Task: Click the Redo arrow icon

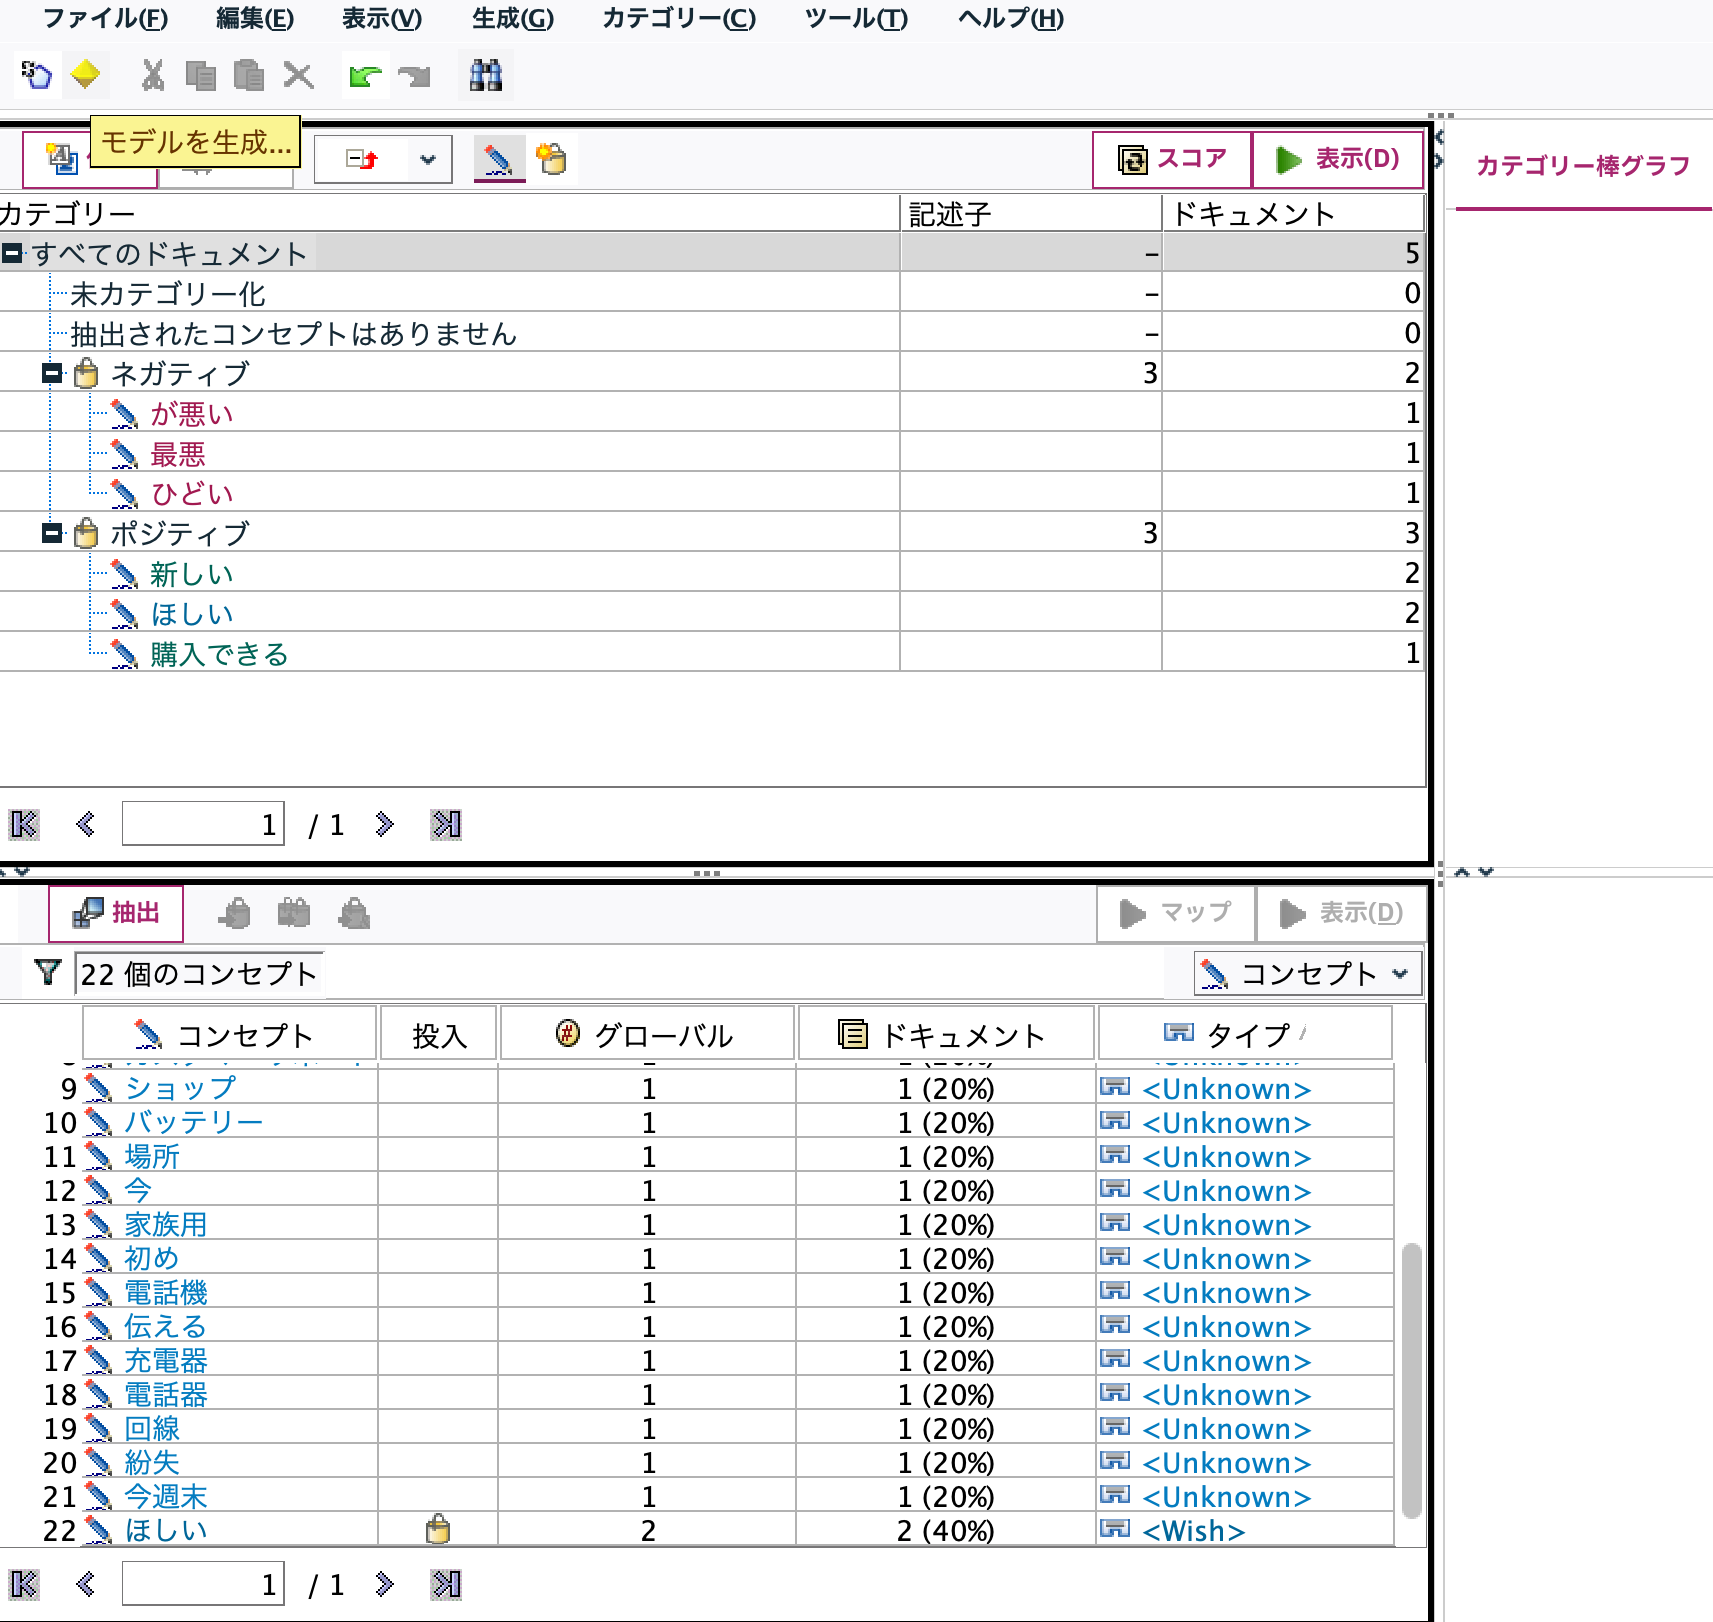Action: click(x=415, y=75)
